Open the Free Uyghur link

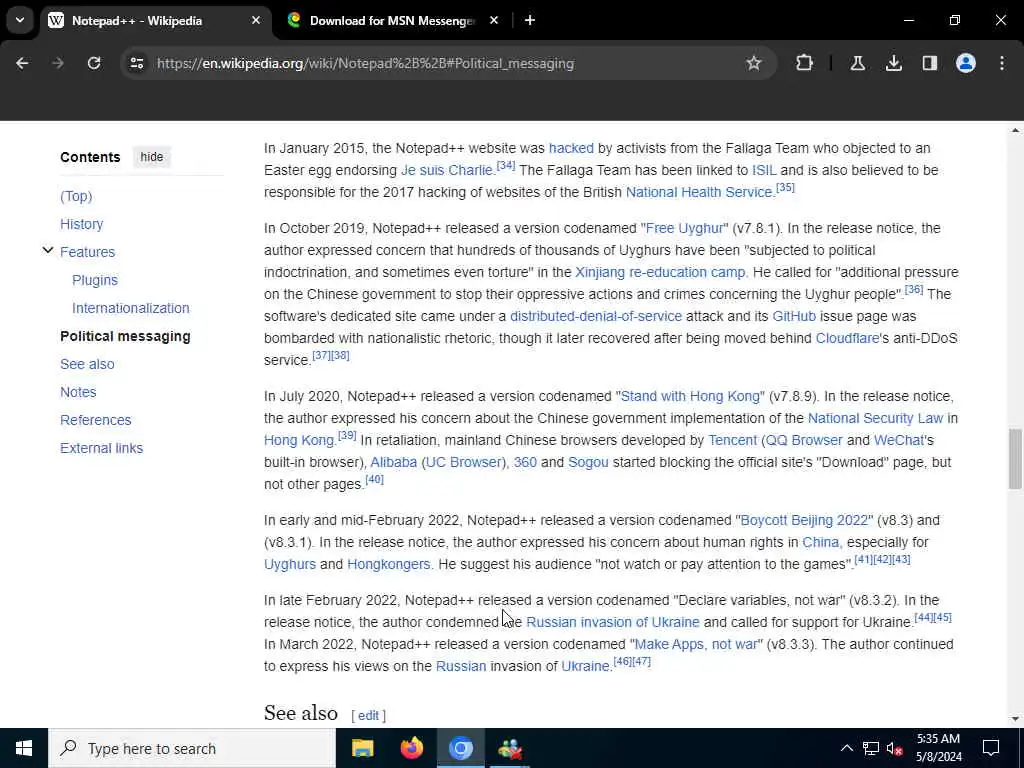(x=684, y=229)
